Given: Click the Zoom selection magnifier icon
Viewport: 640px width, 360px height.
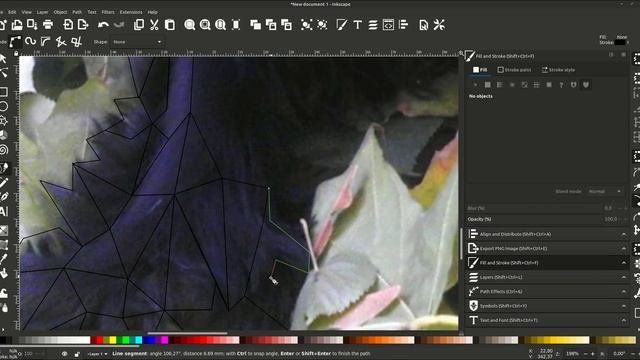Looking at the screenshot, I should [x=189, y=24].
